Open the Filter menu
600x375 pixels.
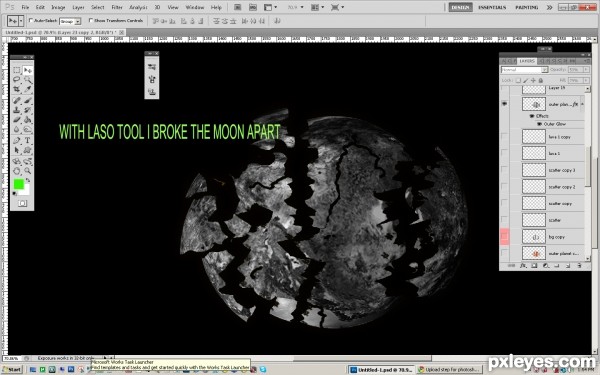117,7
